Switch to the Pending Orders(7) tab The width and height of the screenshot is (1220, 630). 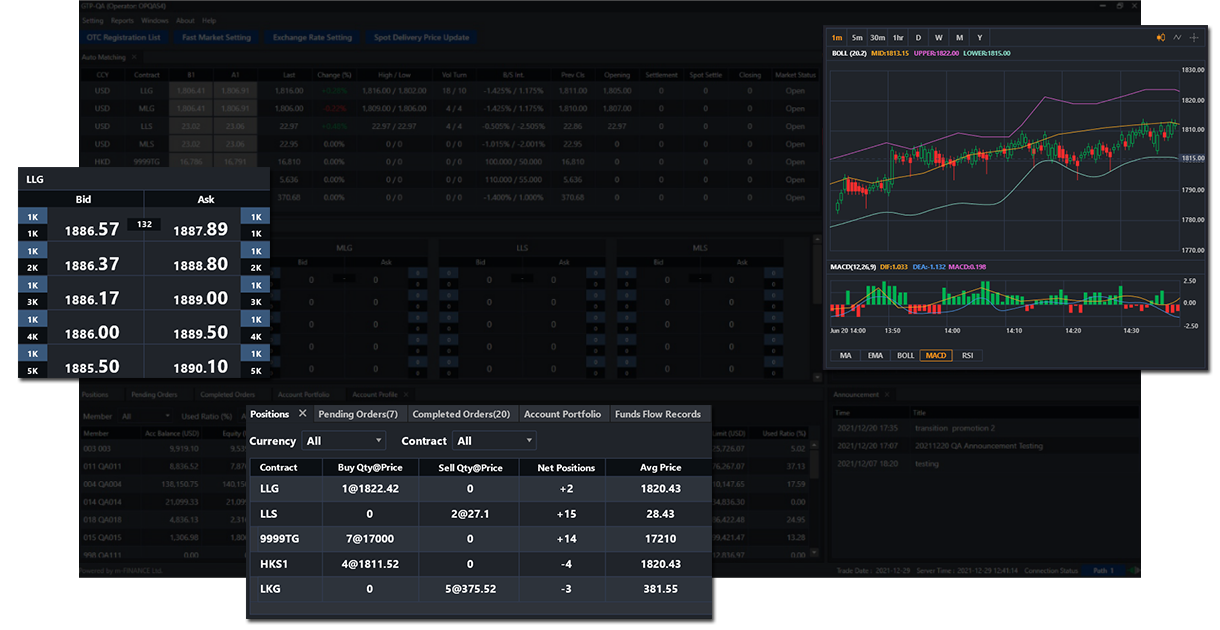pyautogui.click(x=358, y=414)
